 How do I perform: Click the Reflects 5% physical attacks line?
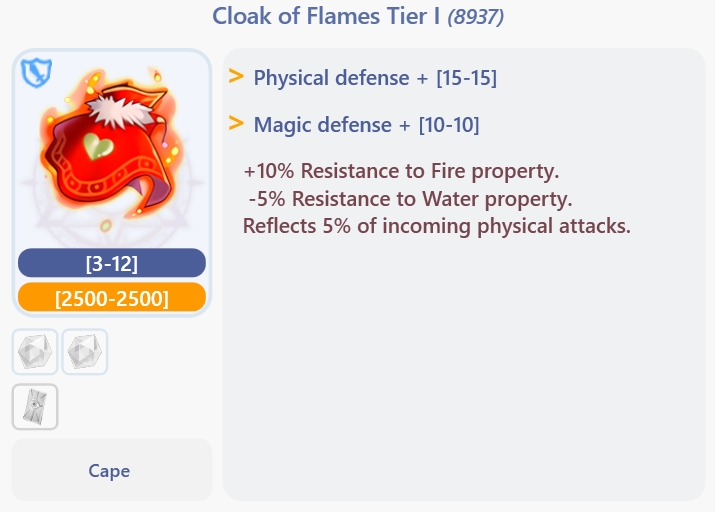point(437,226)
